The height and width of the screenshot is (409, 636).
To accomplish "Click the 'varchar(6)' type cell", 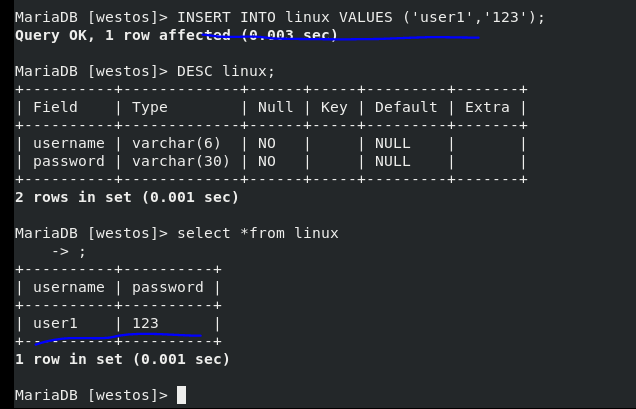I will pyautogui.click(x=176, y=143).
